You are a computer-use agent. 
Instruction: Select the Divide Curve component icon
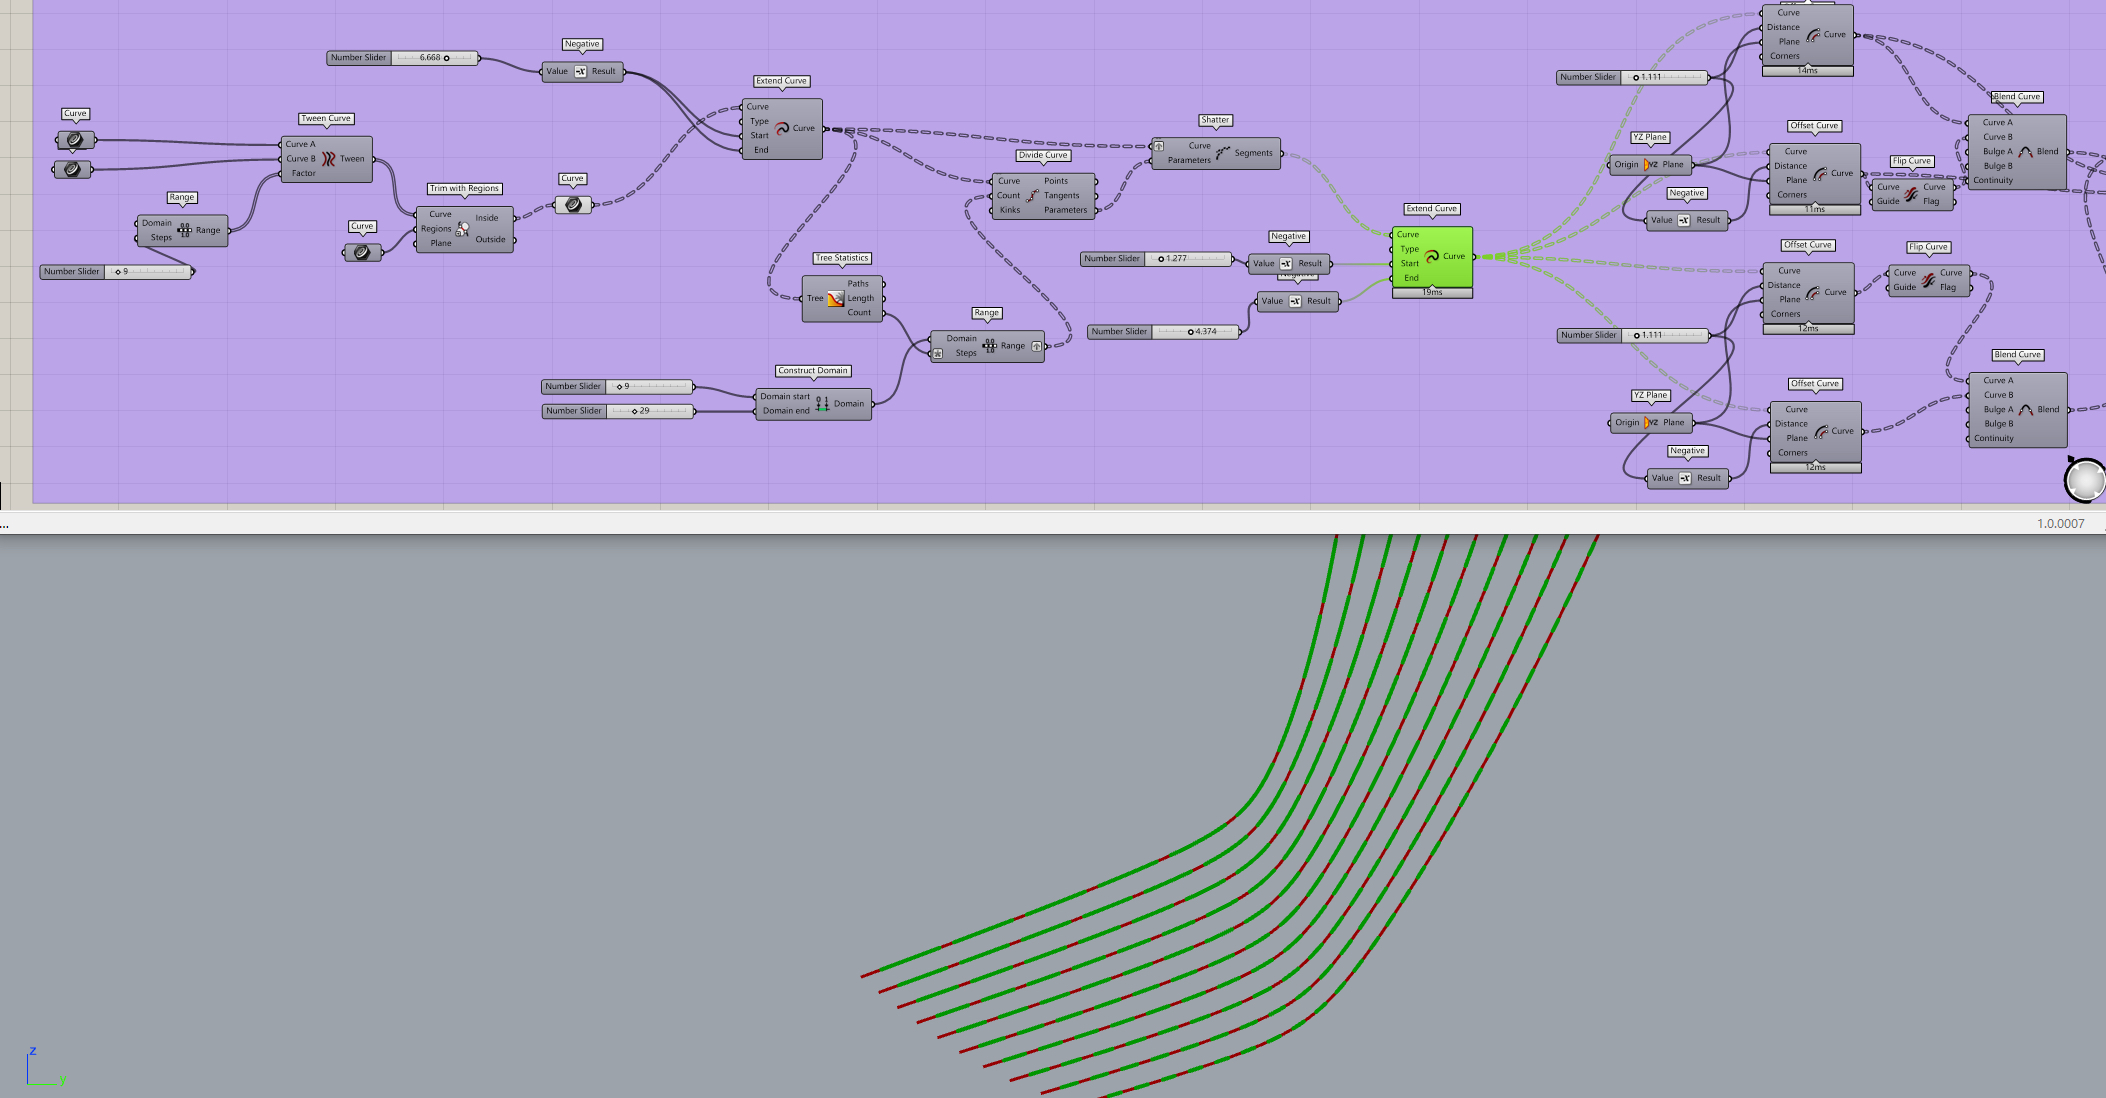coord(1032,196)
